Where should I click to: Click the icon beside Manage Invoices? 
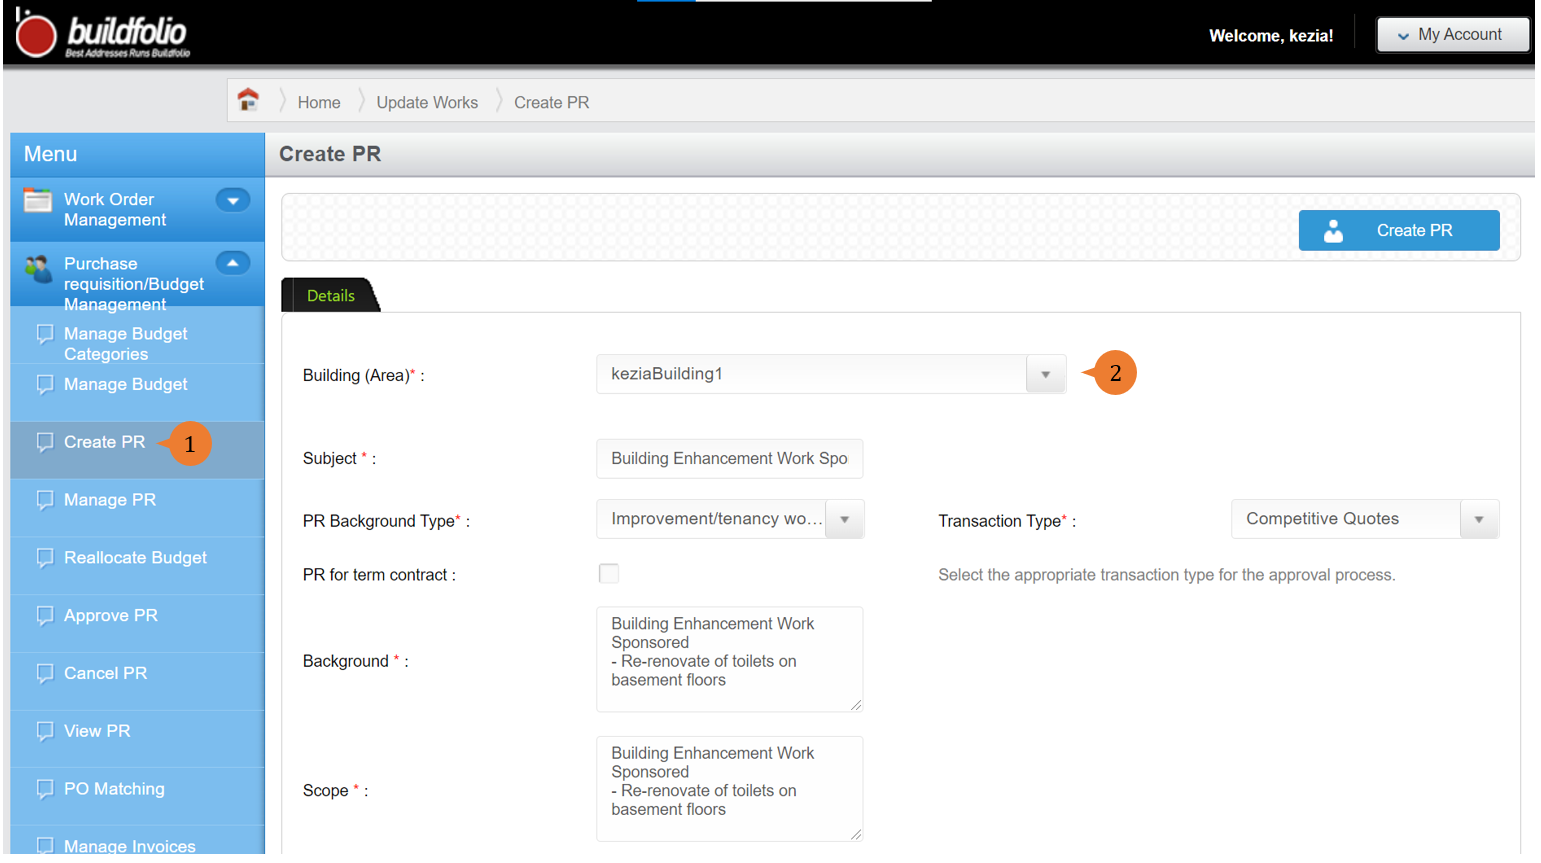[45, 846]
